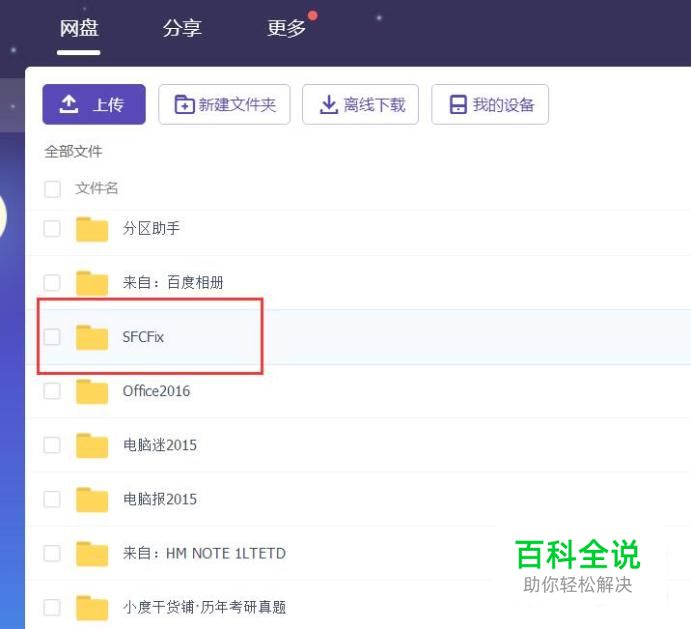The width and height of the screenshot is (691, 629).
Task: Click the 上传 upload button
Action: tap(94, 104)
